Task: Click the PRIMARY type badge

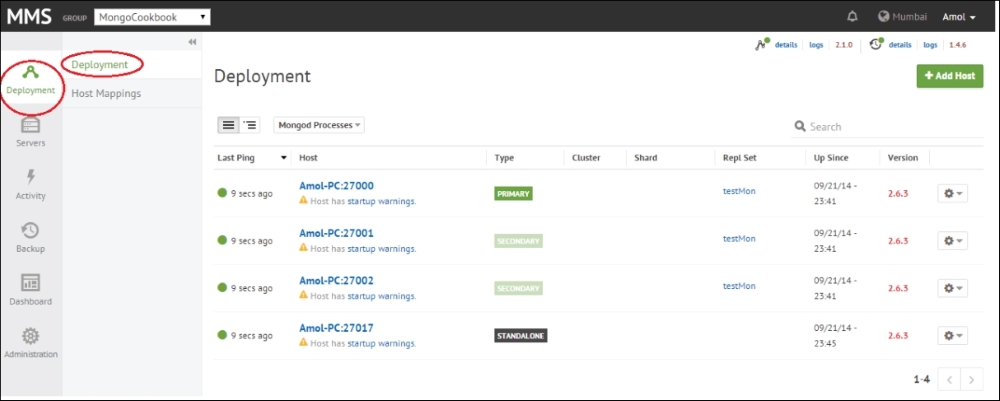Action: pos(513,194)
